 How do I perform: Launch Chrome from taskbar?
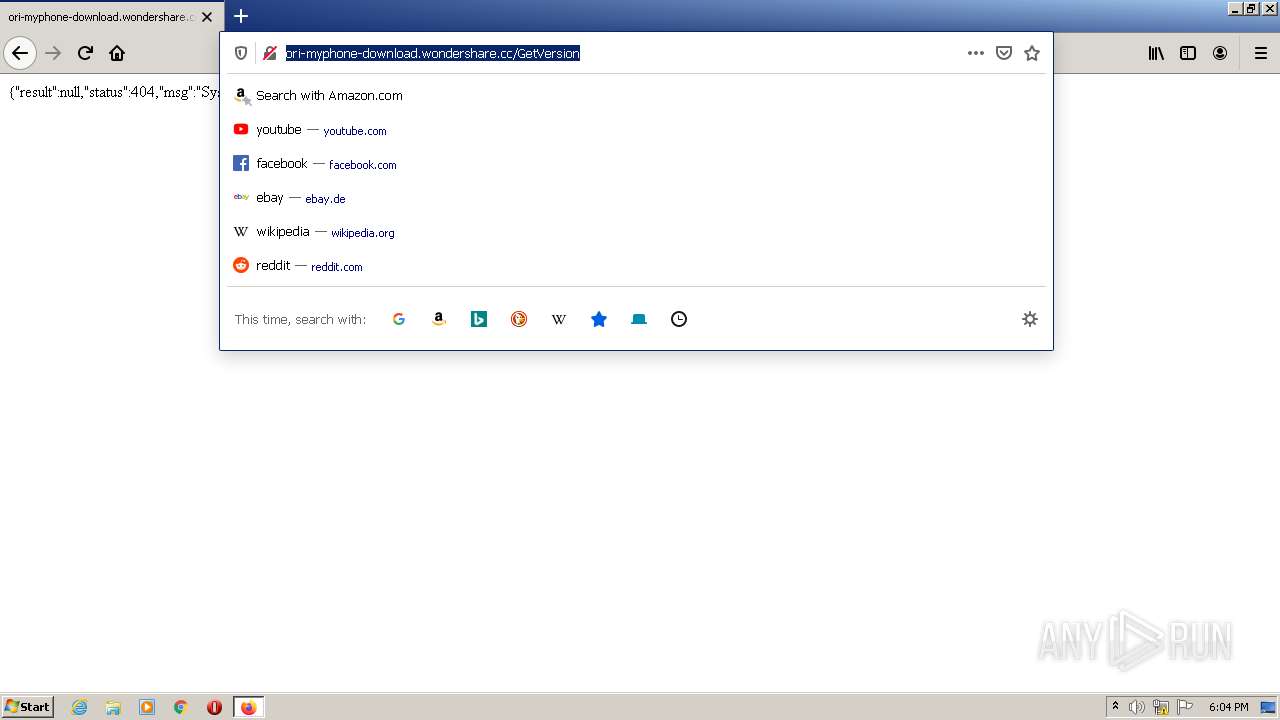181,707
